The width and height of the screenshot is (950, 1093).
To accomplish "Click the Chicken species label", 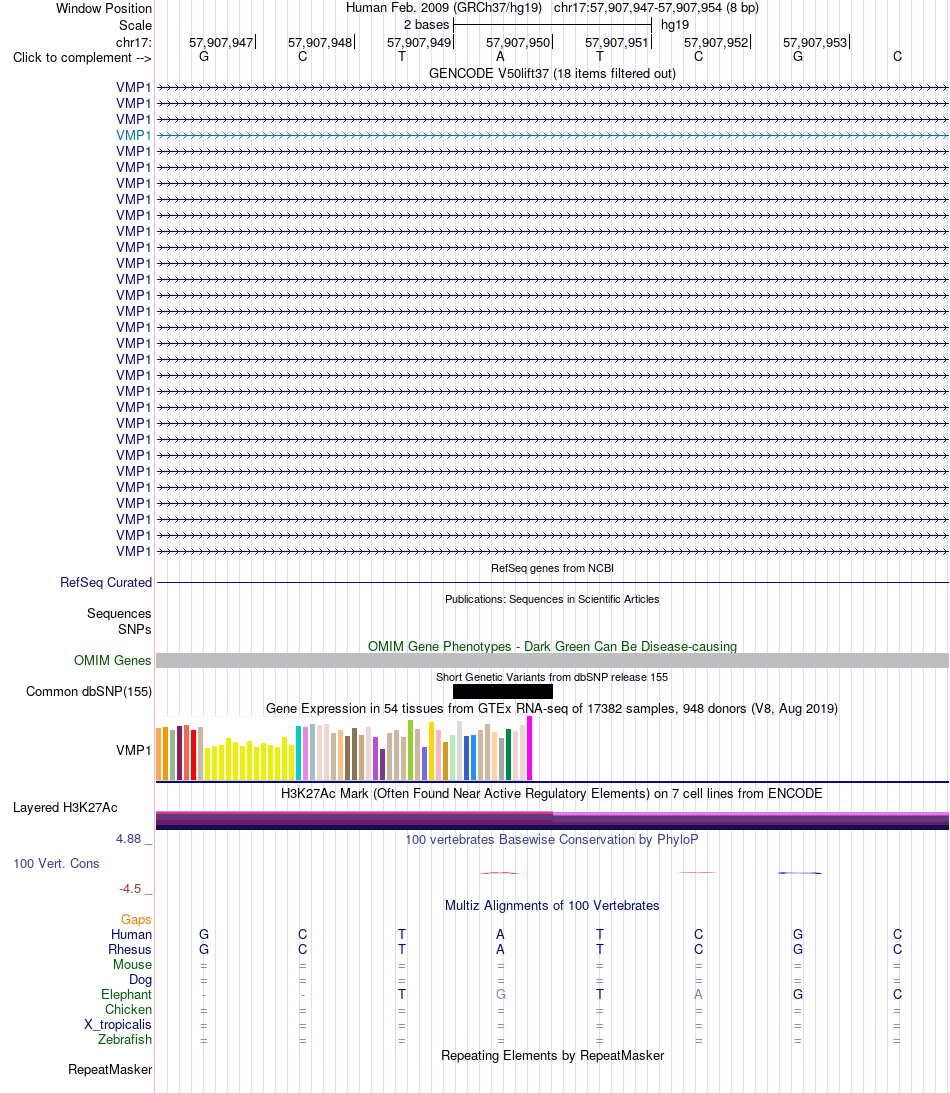I will [128, 1009].
